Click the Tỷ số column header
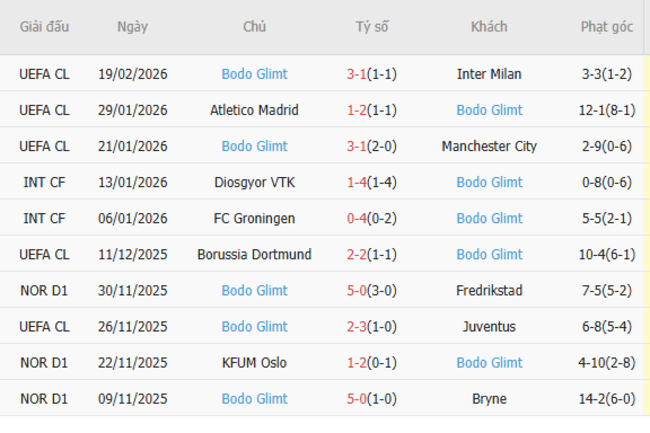This screenshot has width=650, height=433. (x=372, y=27)
